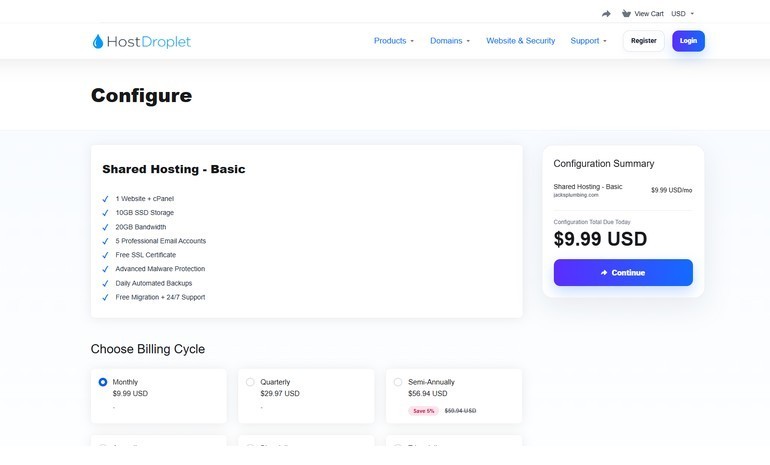Screen dimensions: 770x465
Task: Click the Configuration Summary heading
Action: pyautogui.click(x=604, y=164)
